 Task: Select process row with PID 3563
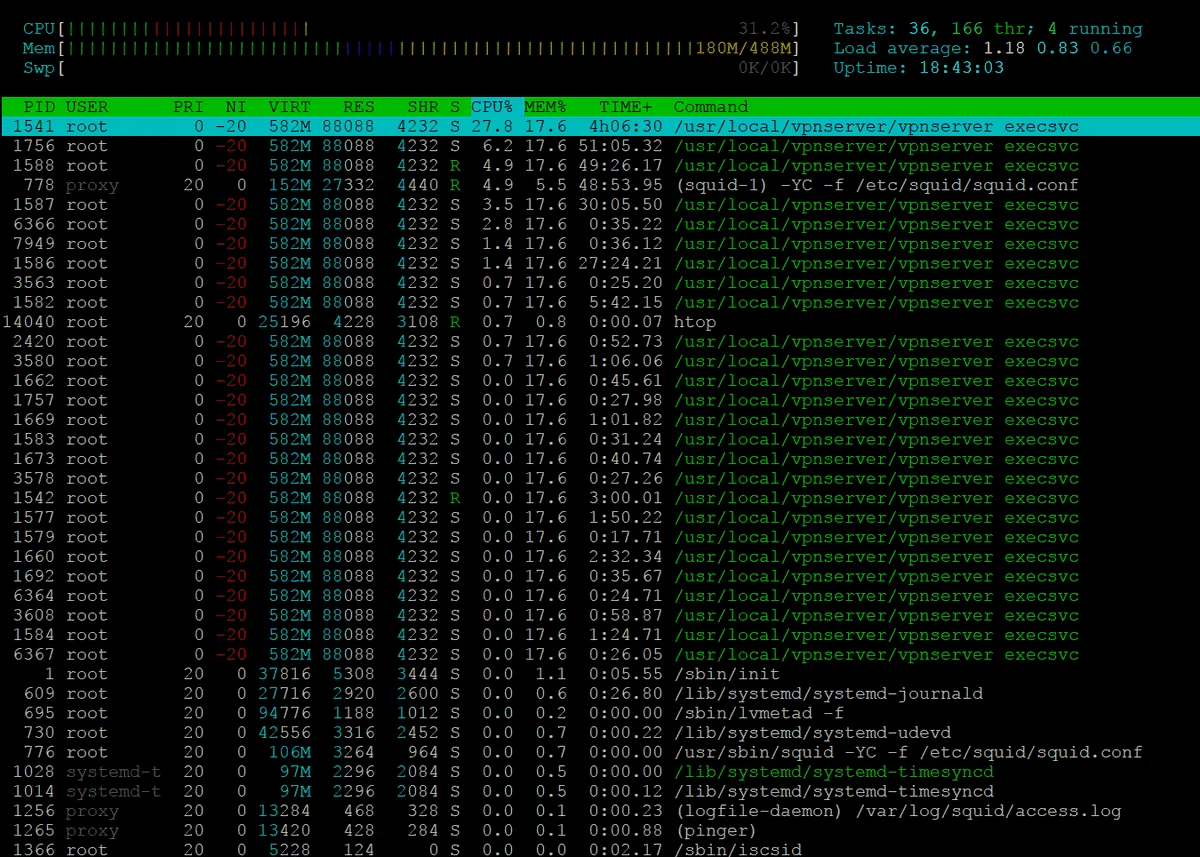(x=600, y=283)
